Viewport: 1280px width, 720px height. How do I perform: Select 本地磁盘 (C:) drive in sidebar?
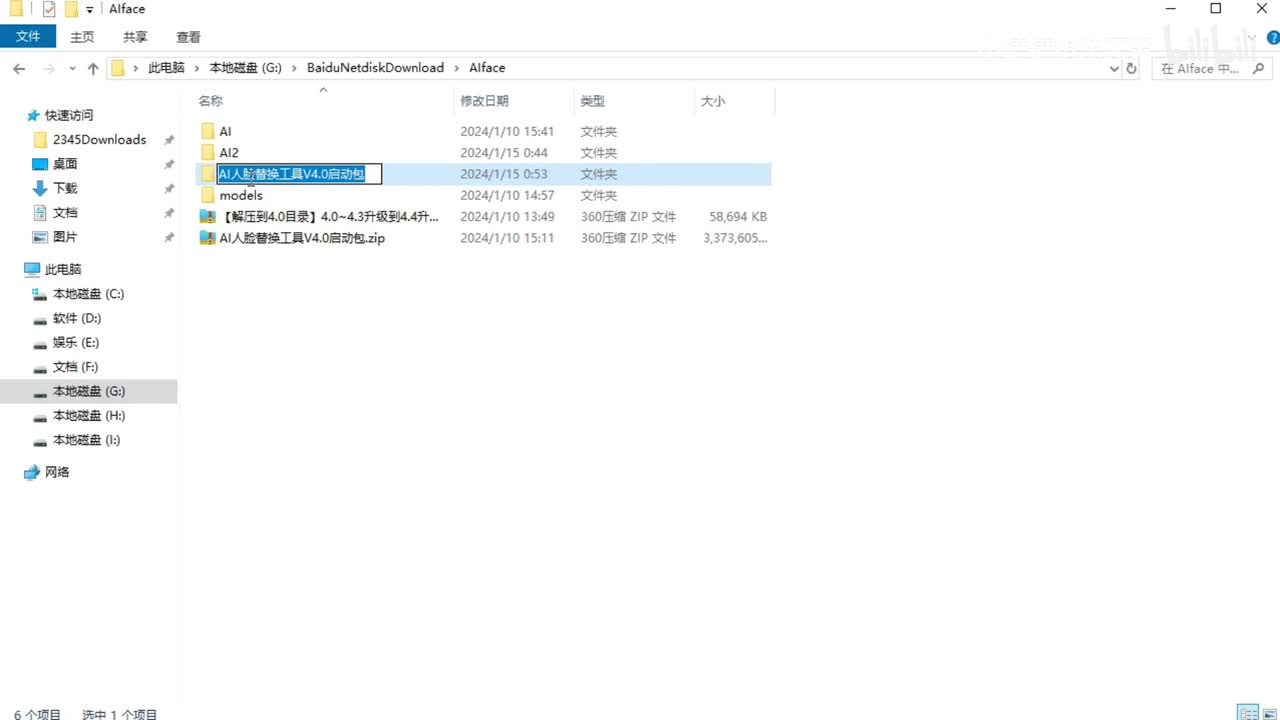tap(88, 294)
